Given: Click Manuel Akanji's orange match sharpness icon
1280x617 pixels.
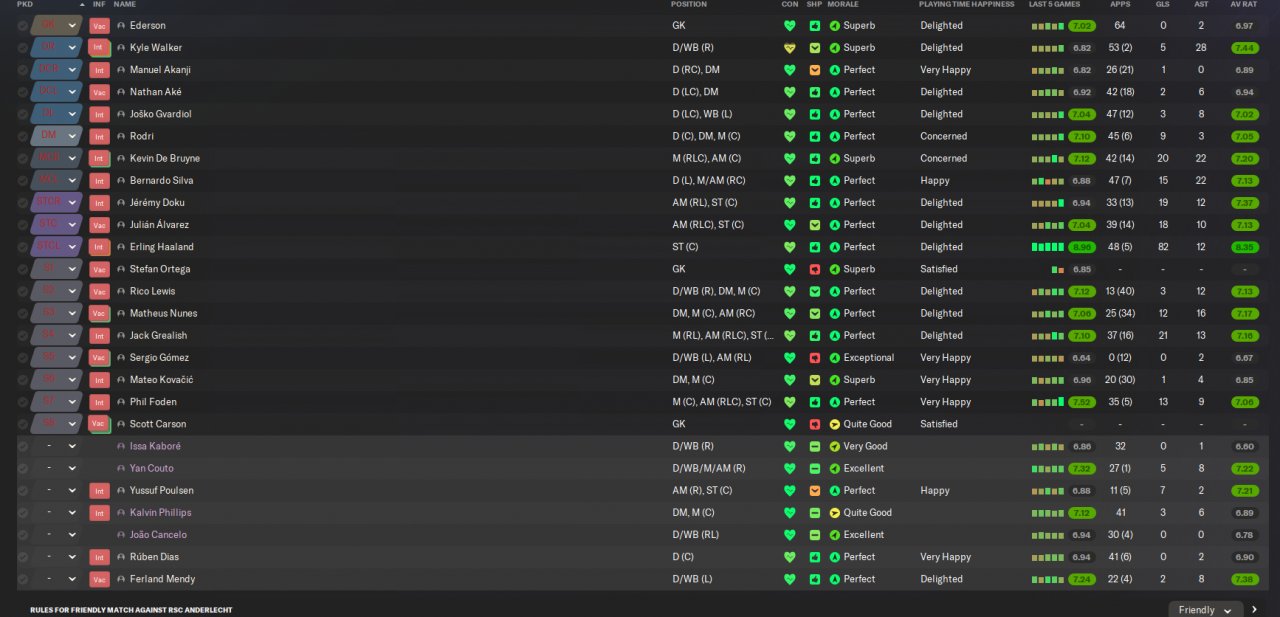Looking at the screenshot, I should [x=815, y=70].
